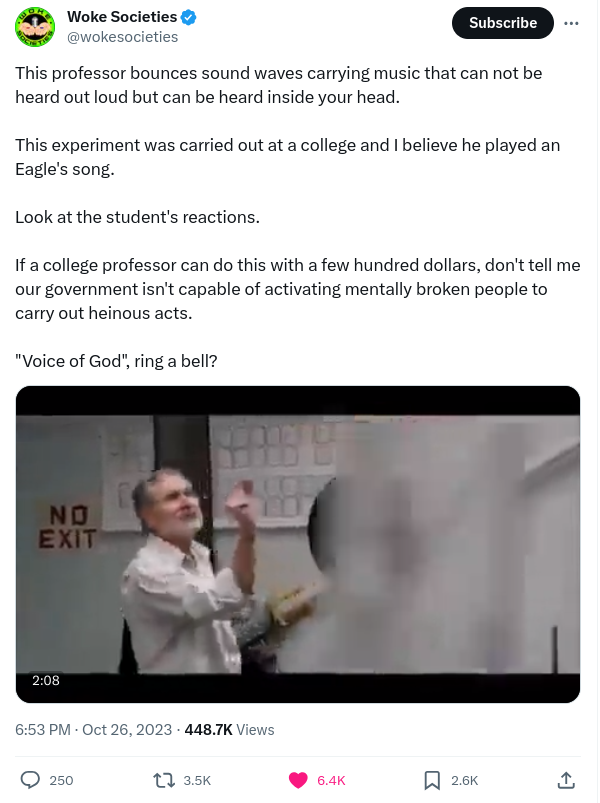This screenshot has width=600, height=803.
Task: Click the 6.4K likes count
Action: point(331,780)
